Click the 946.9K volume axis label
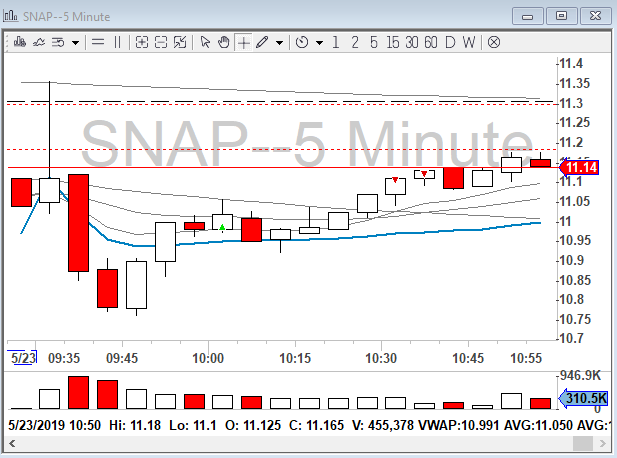The height and width of the screenshot is (458, 617). point(581,375)
